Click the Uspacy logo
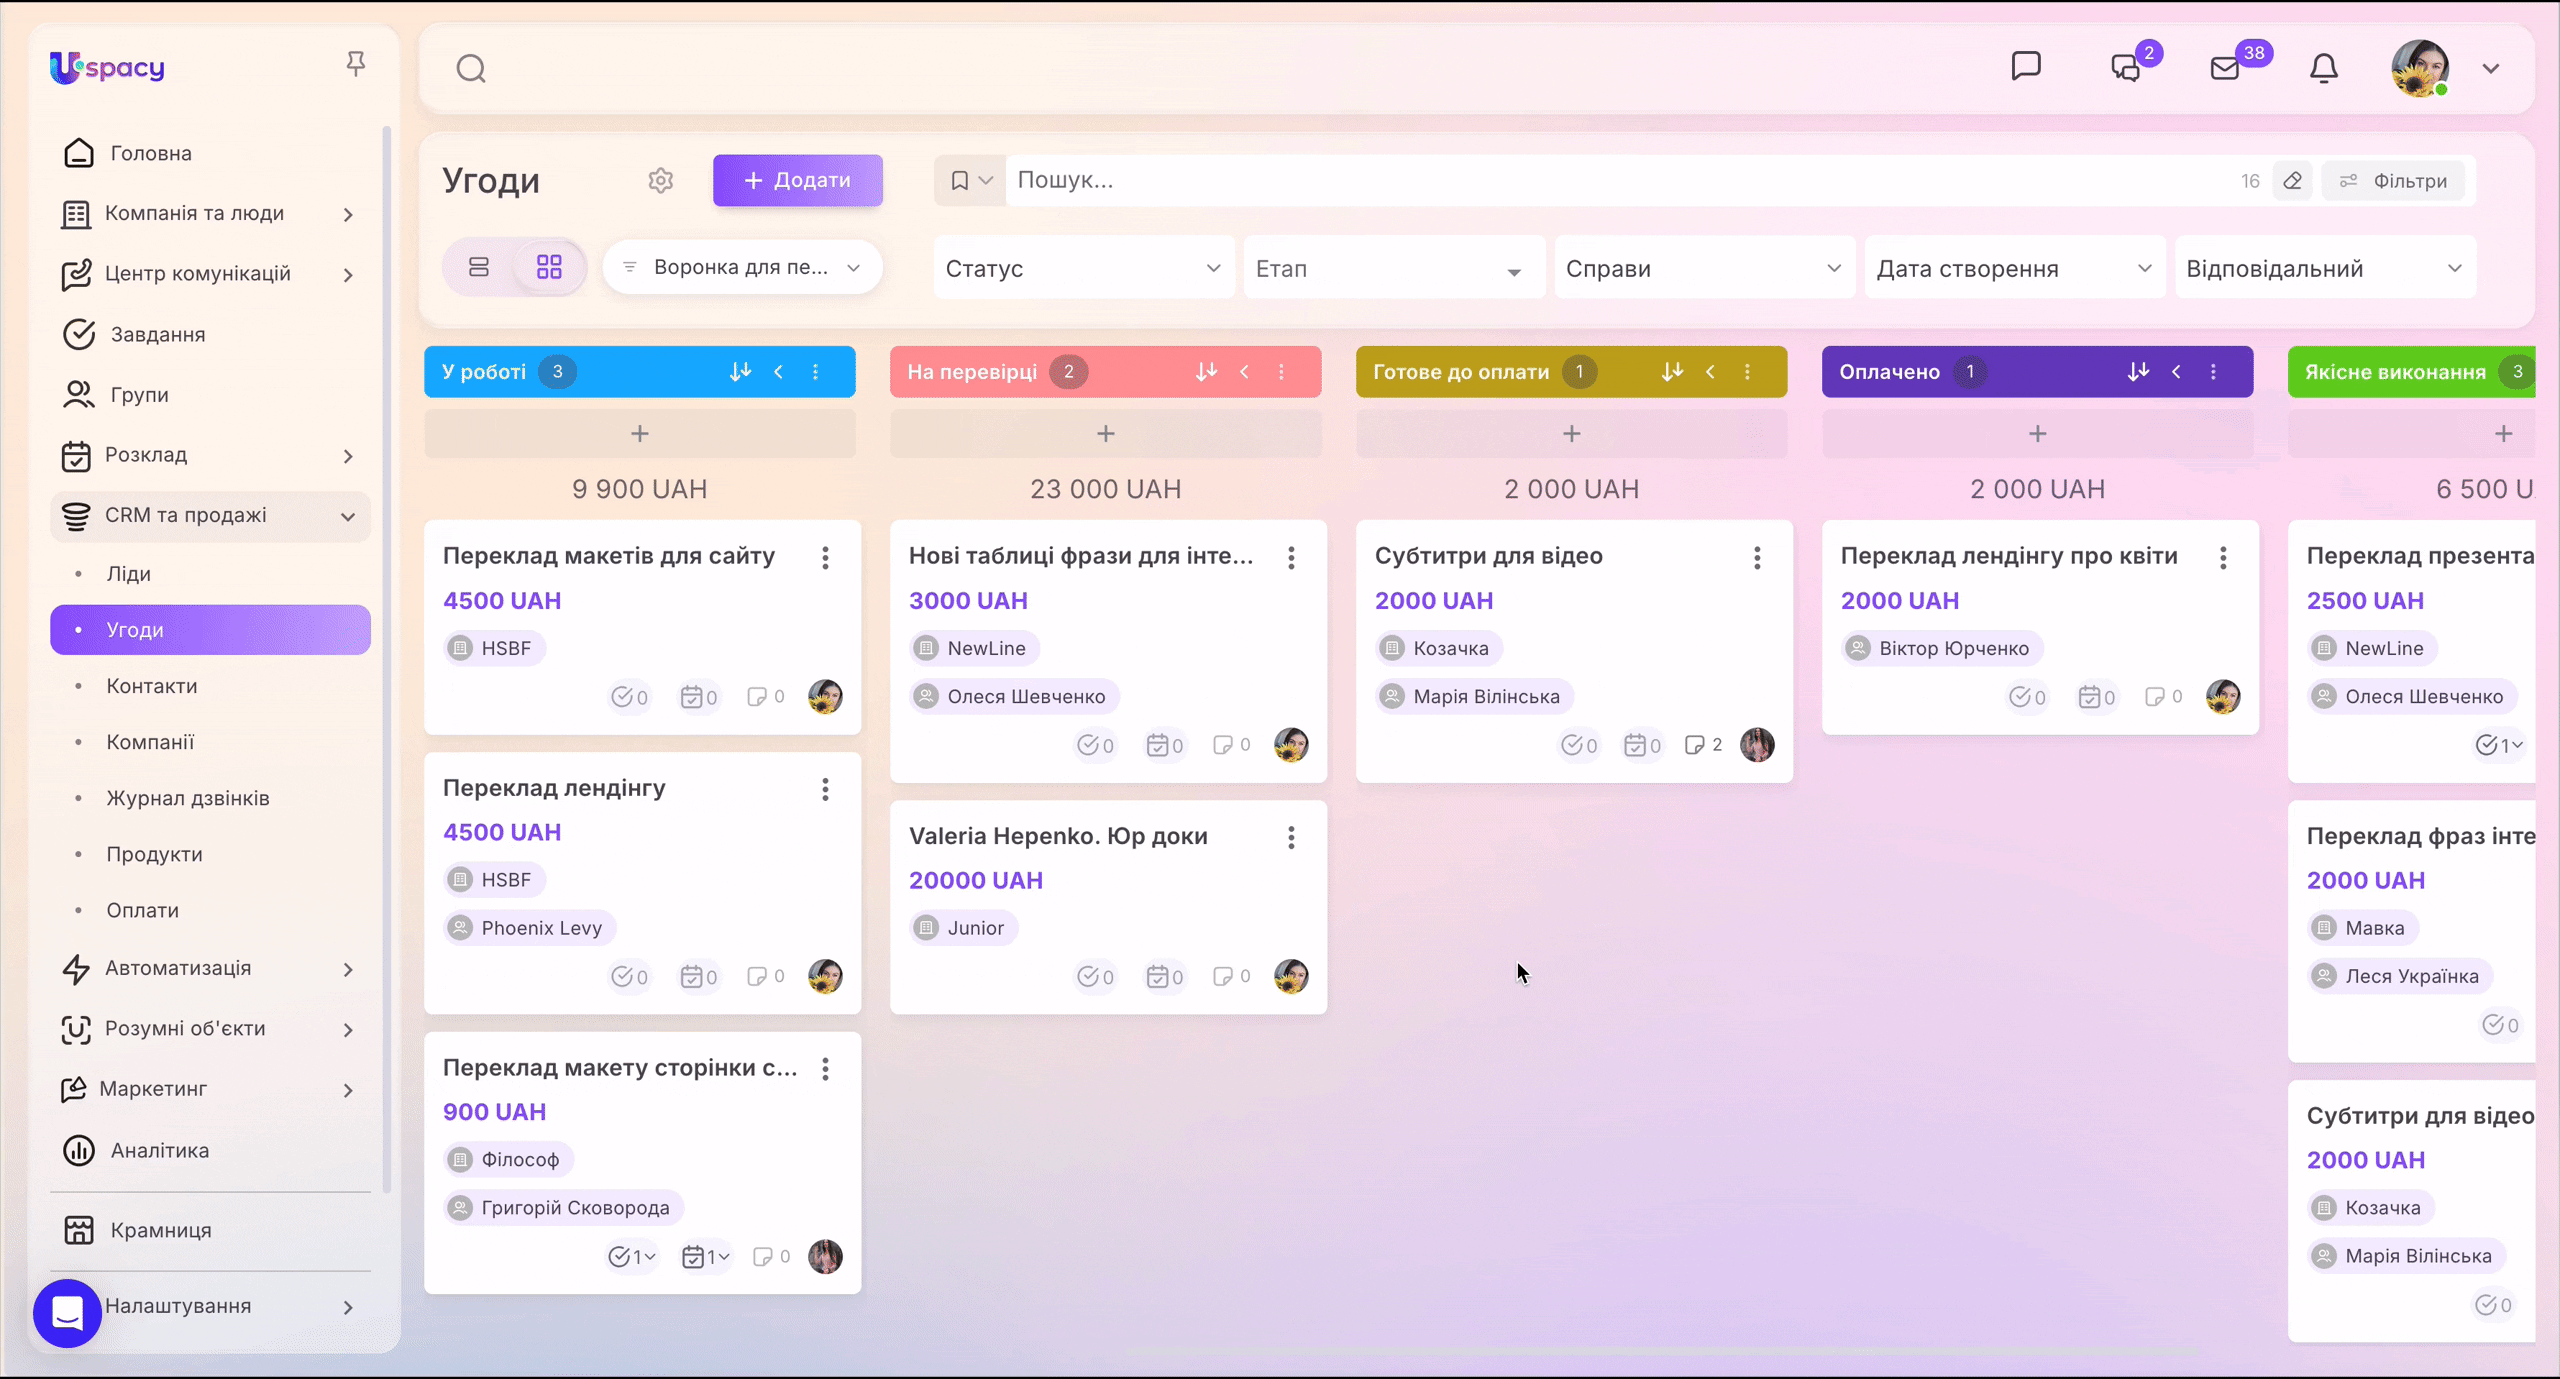Screen dimensions: 2560x1379 107,67
